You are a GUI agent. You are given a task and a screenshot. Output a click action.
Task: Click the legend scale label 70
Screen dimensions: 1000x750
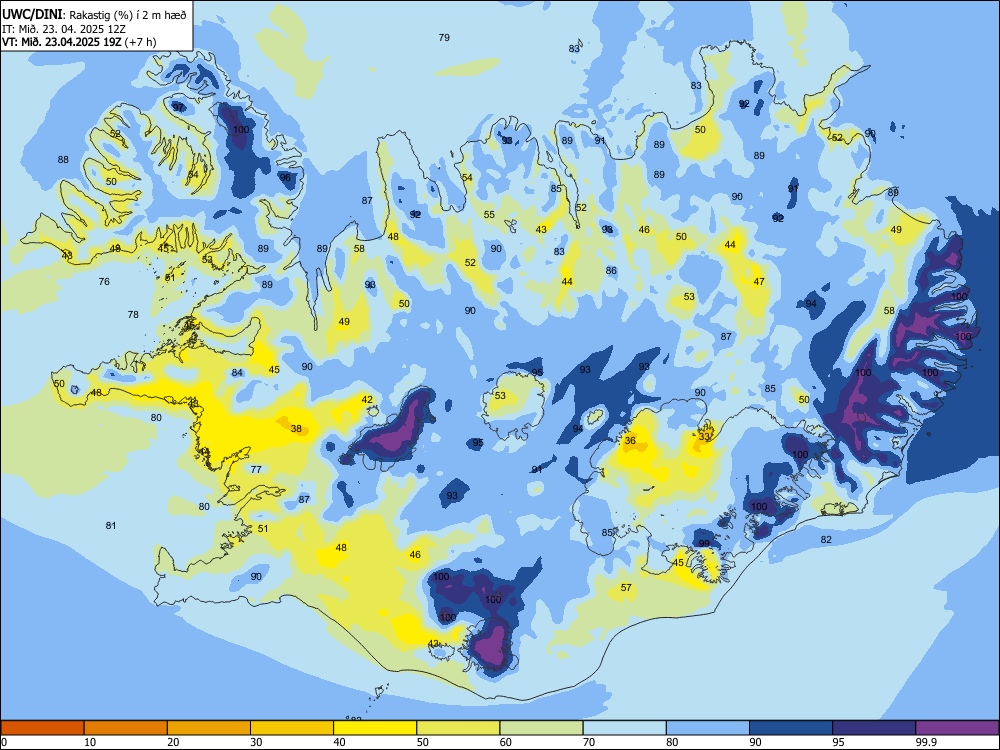[589, 742]
